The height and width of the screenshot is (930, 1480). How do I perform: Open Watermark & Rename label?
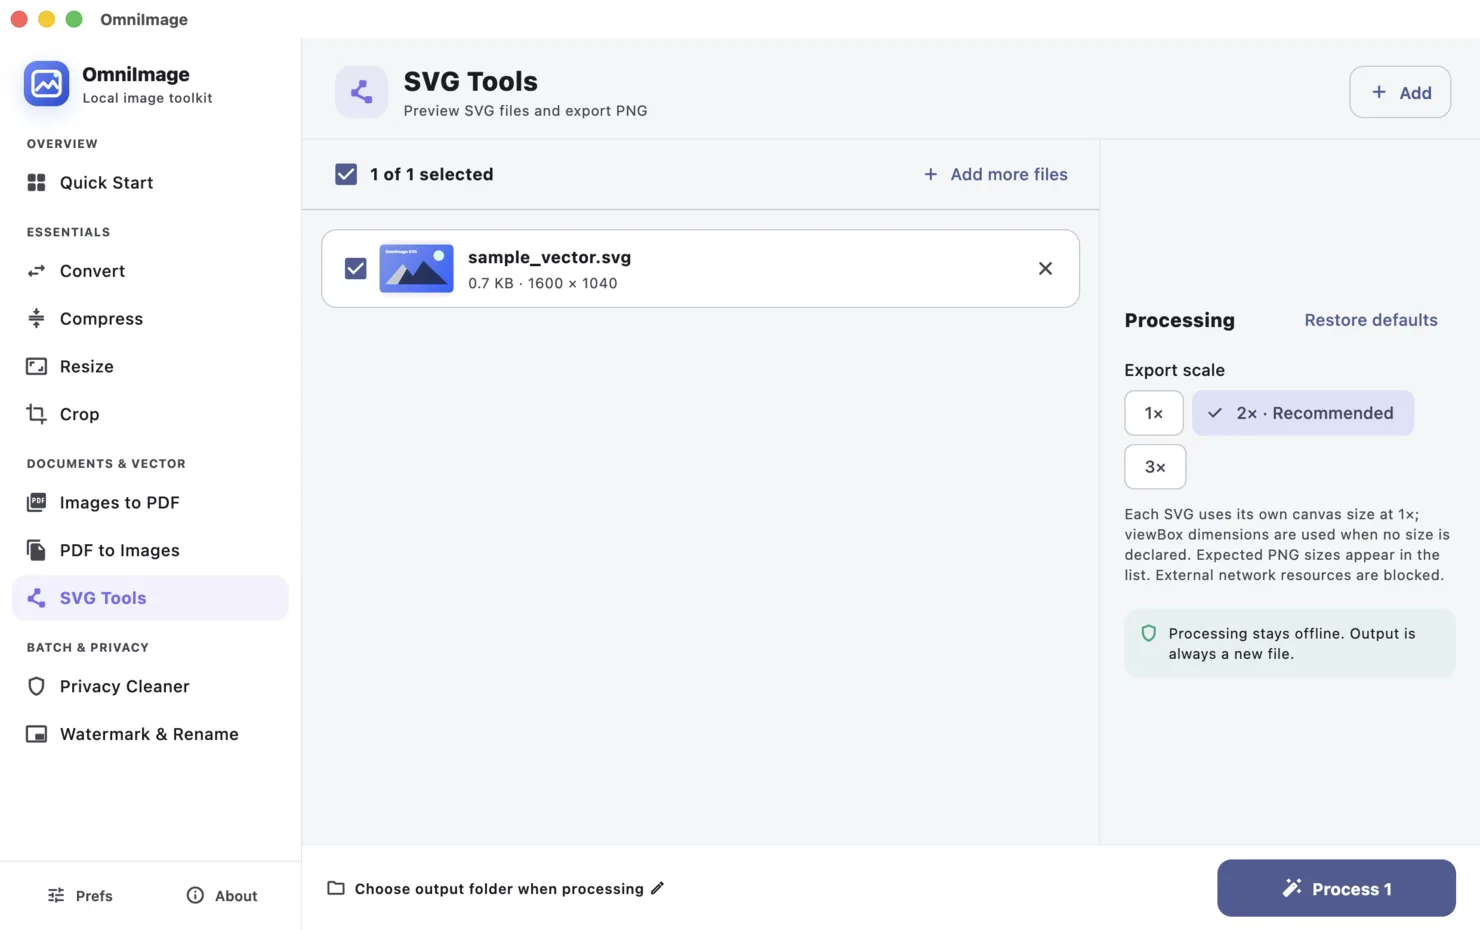tap(149, 734)
